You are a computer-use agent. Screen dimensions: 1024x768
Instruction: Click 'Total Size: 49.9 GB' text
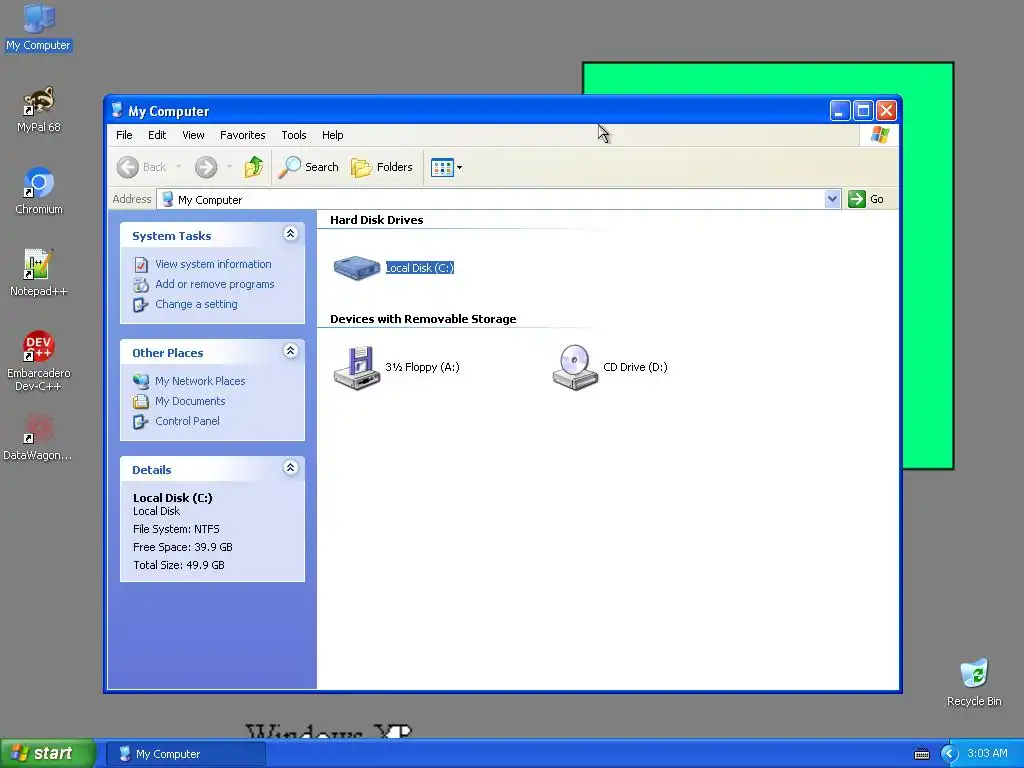(x=179, y=566)
